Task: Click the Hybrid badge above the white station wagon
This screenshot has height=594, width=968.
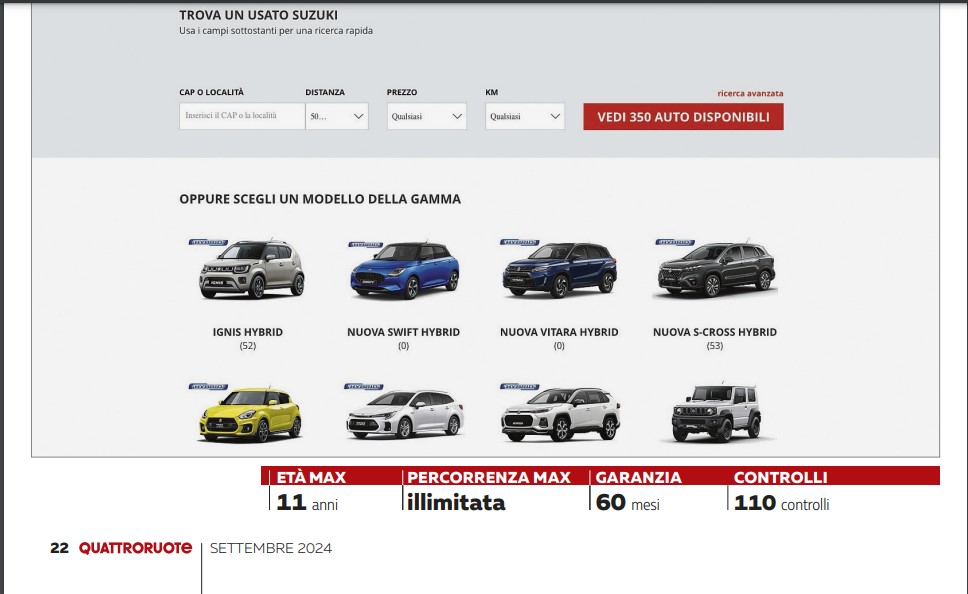Action: point(364,387)
